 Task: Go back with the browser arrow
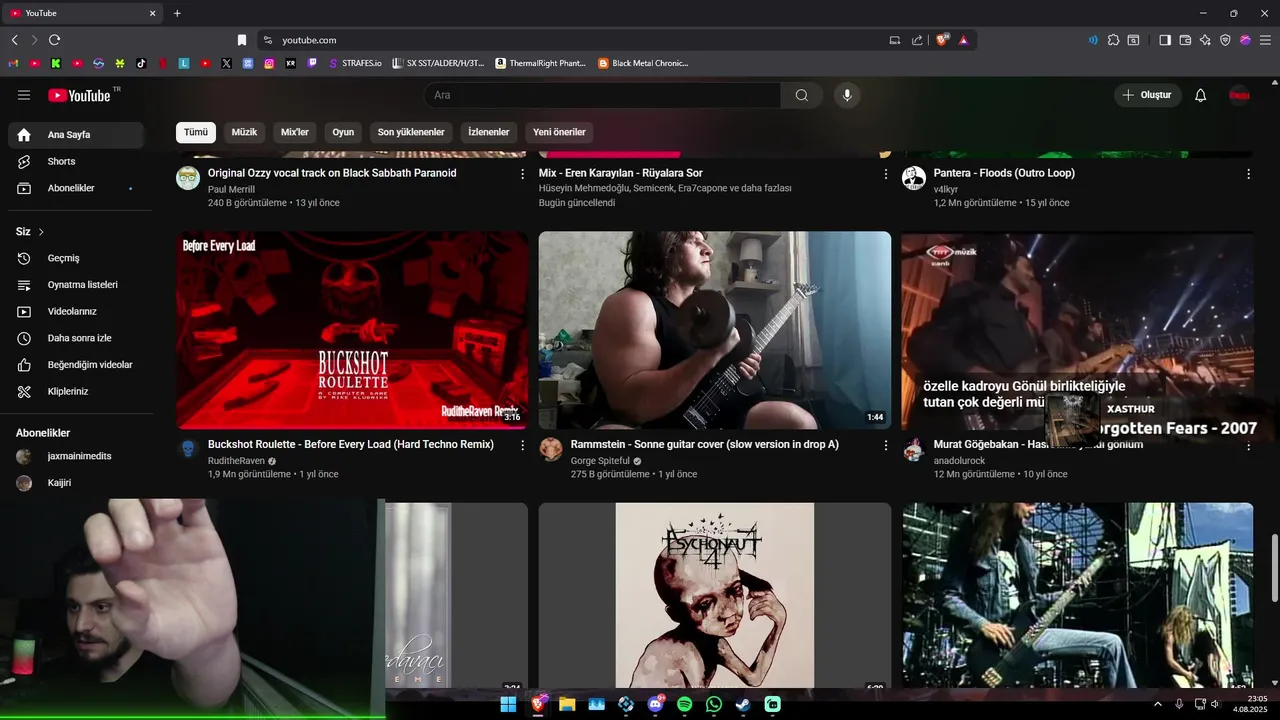[x=14, y=40]
